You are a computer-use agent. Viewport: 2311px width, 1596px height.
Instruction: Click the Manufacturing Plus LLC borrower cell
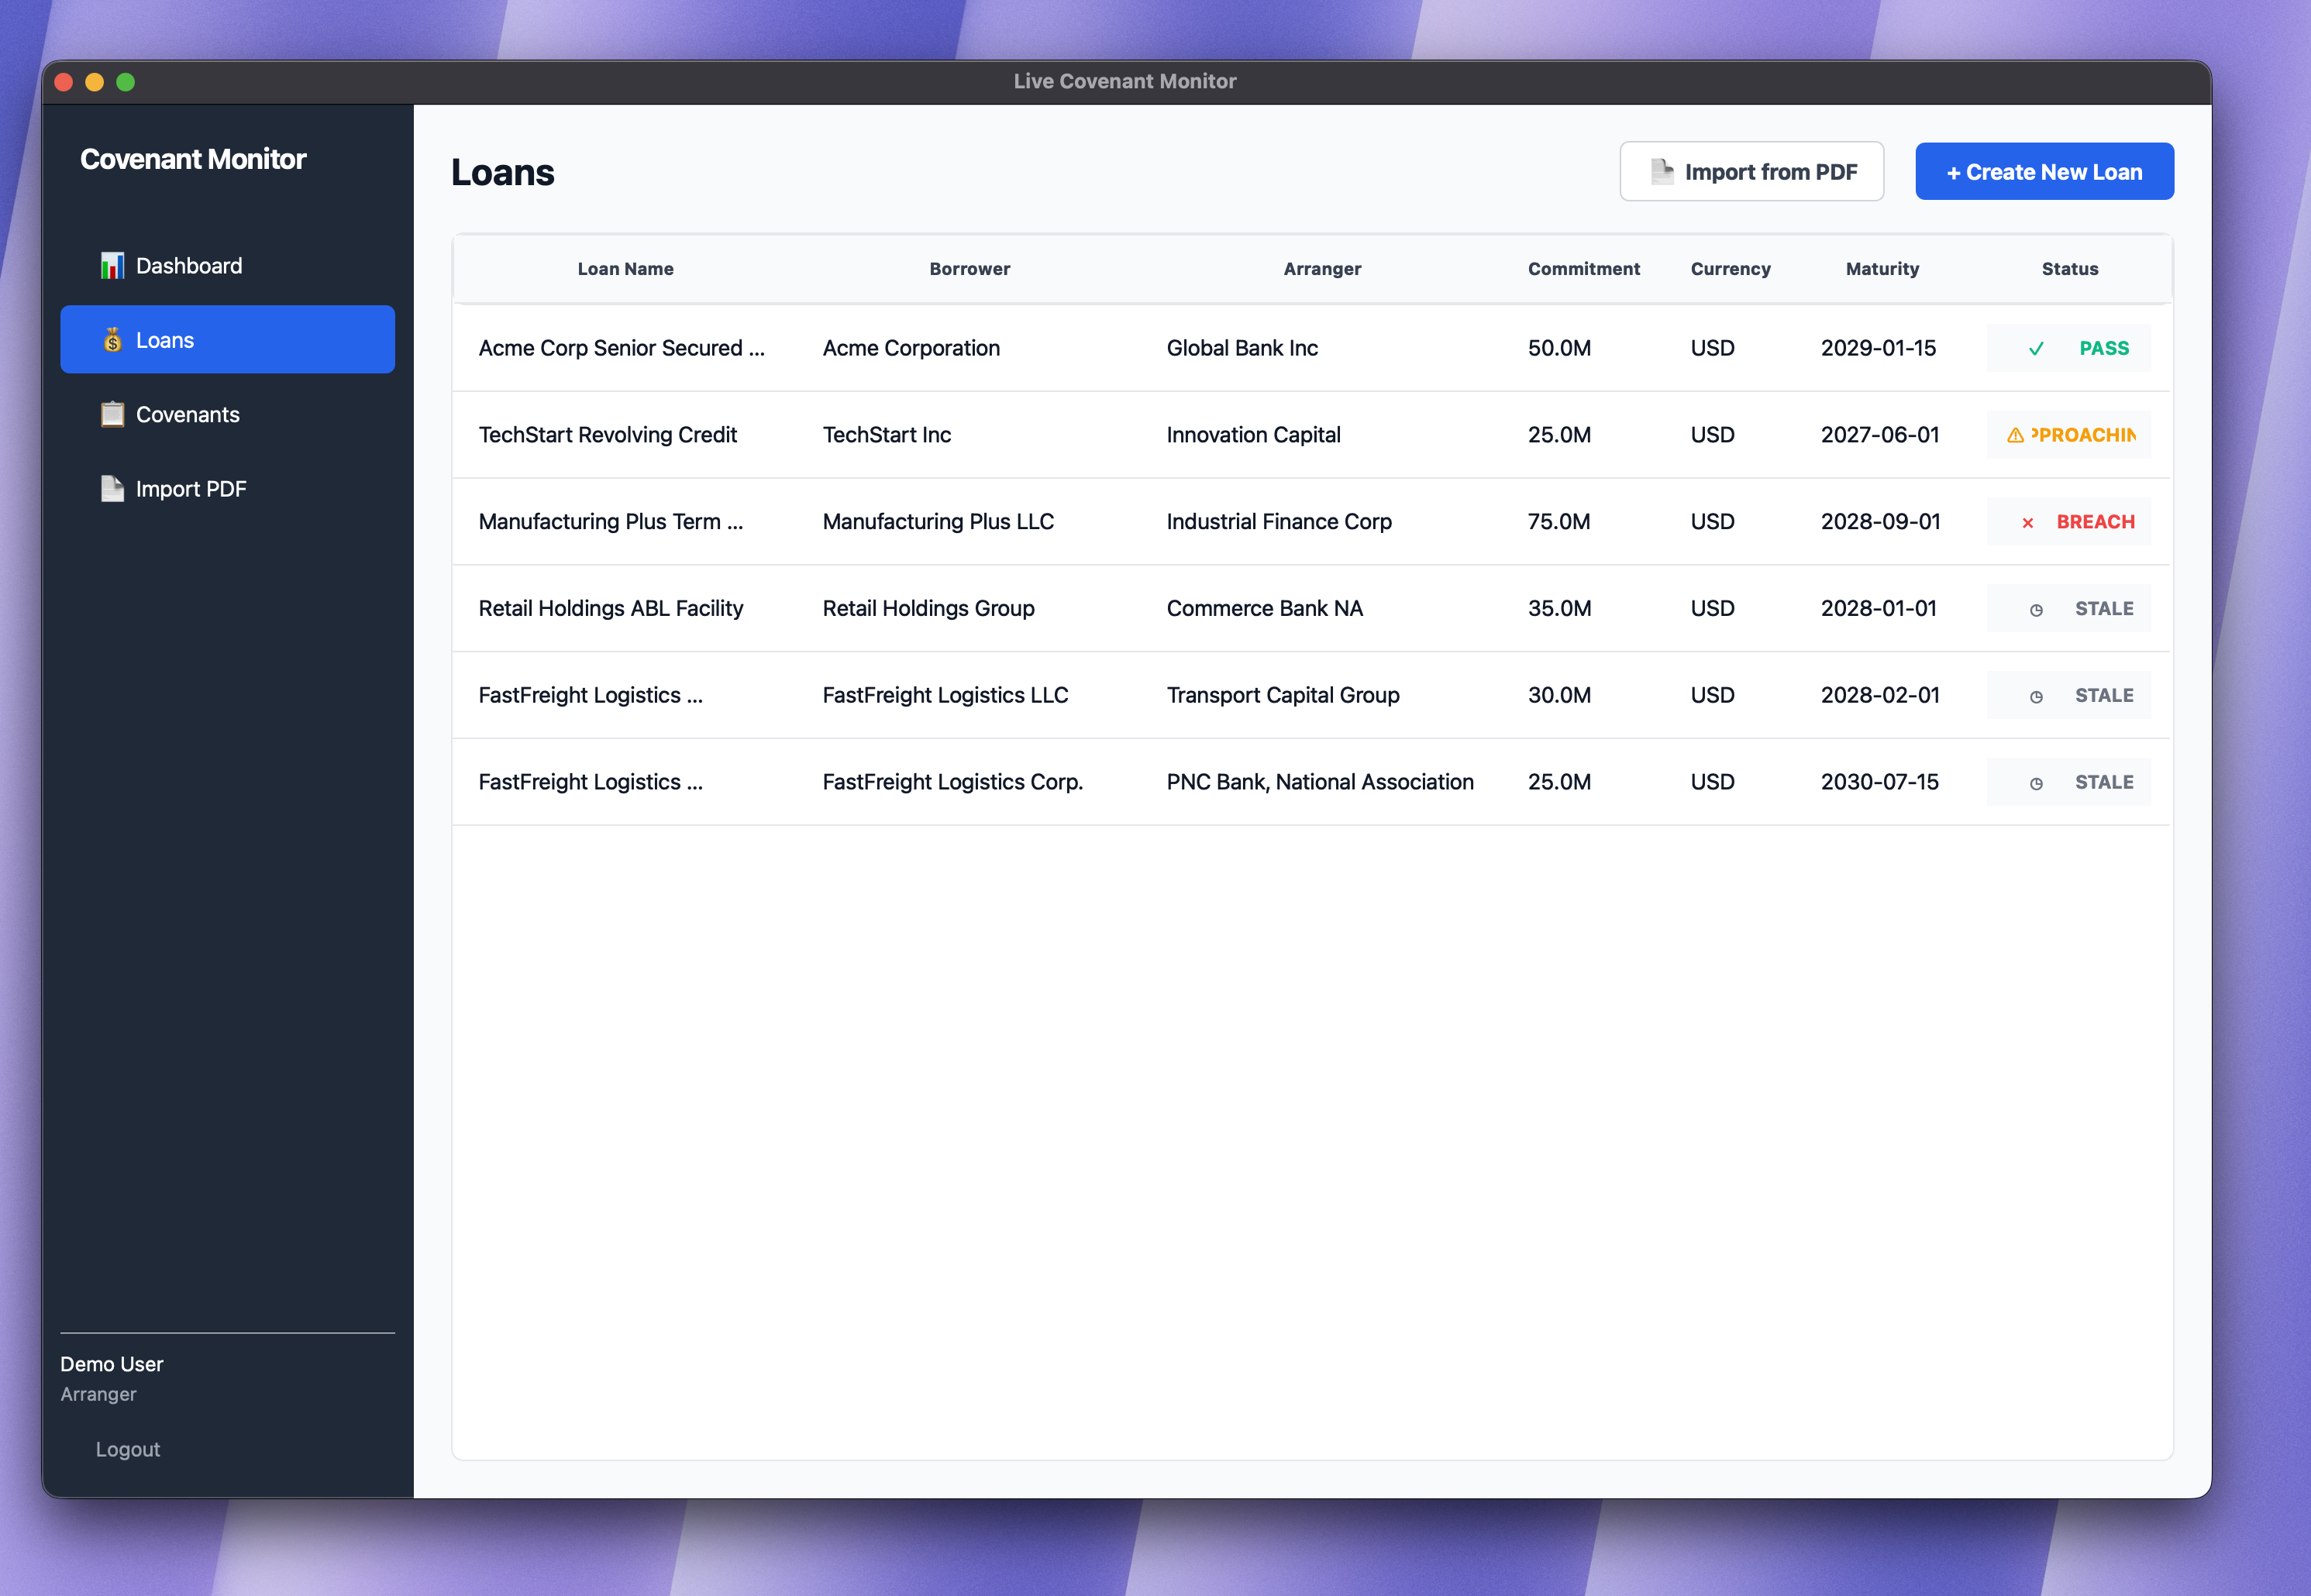pos(937,522)
